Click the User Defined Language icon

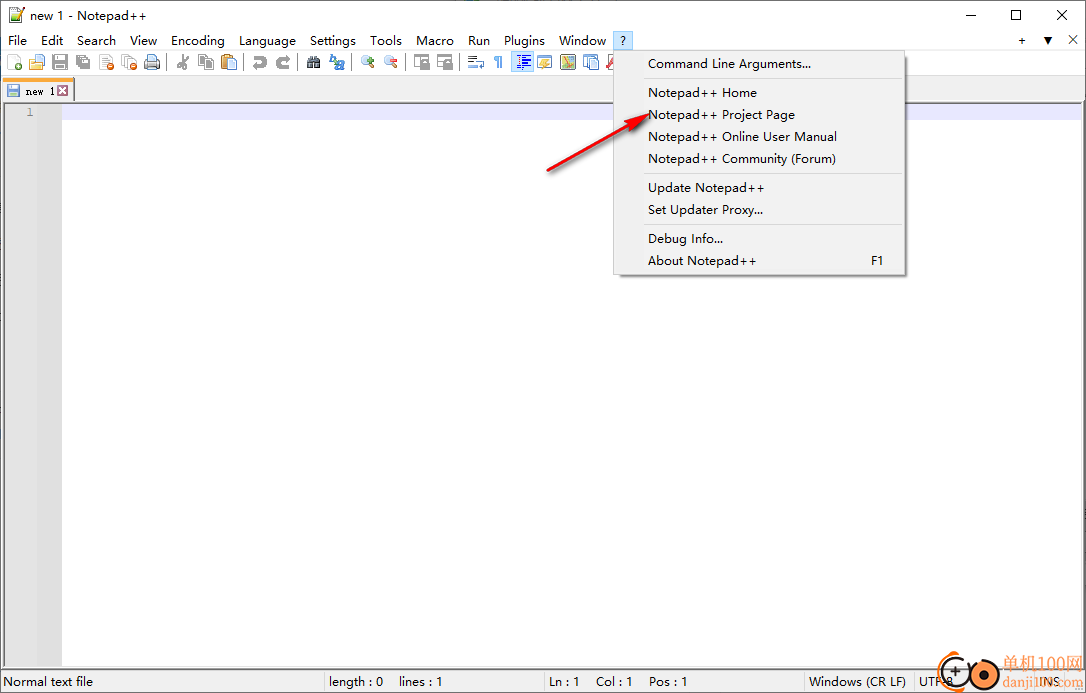coord(545,62)
